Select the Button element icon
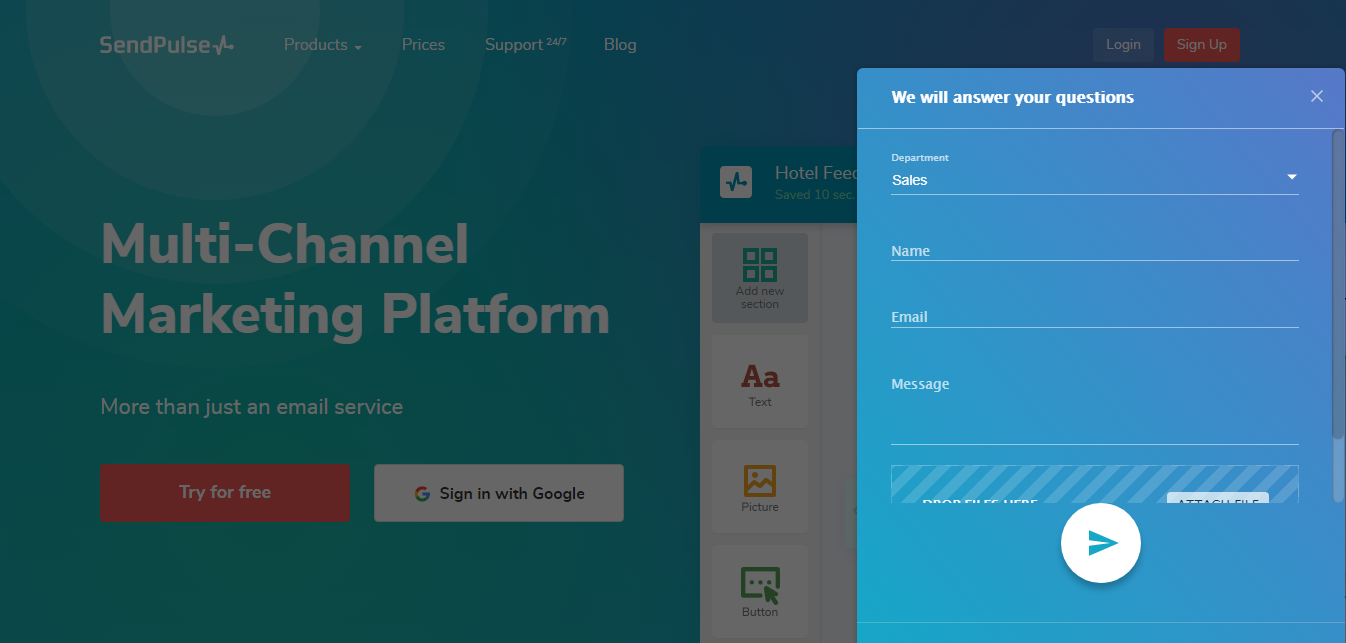 [760, 585]
